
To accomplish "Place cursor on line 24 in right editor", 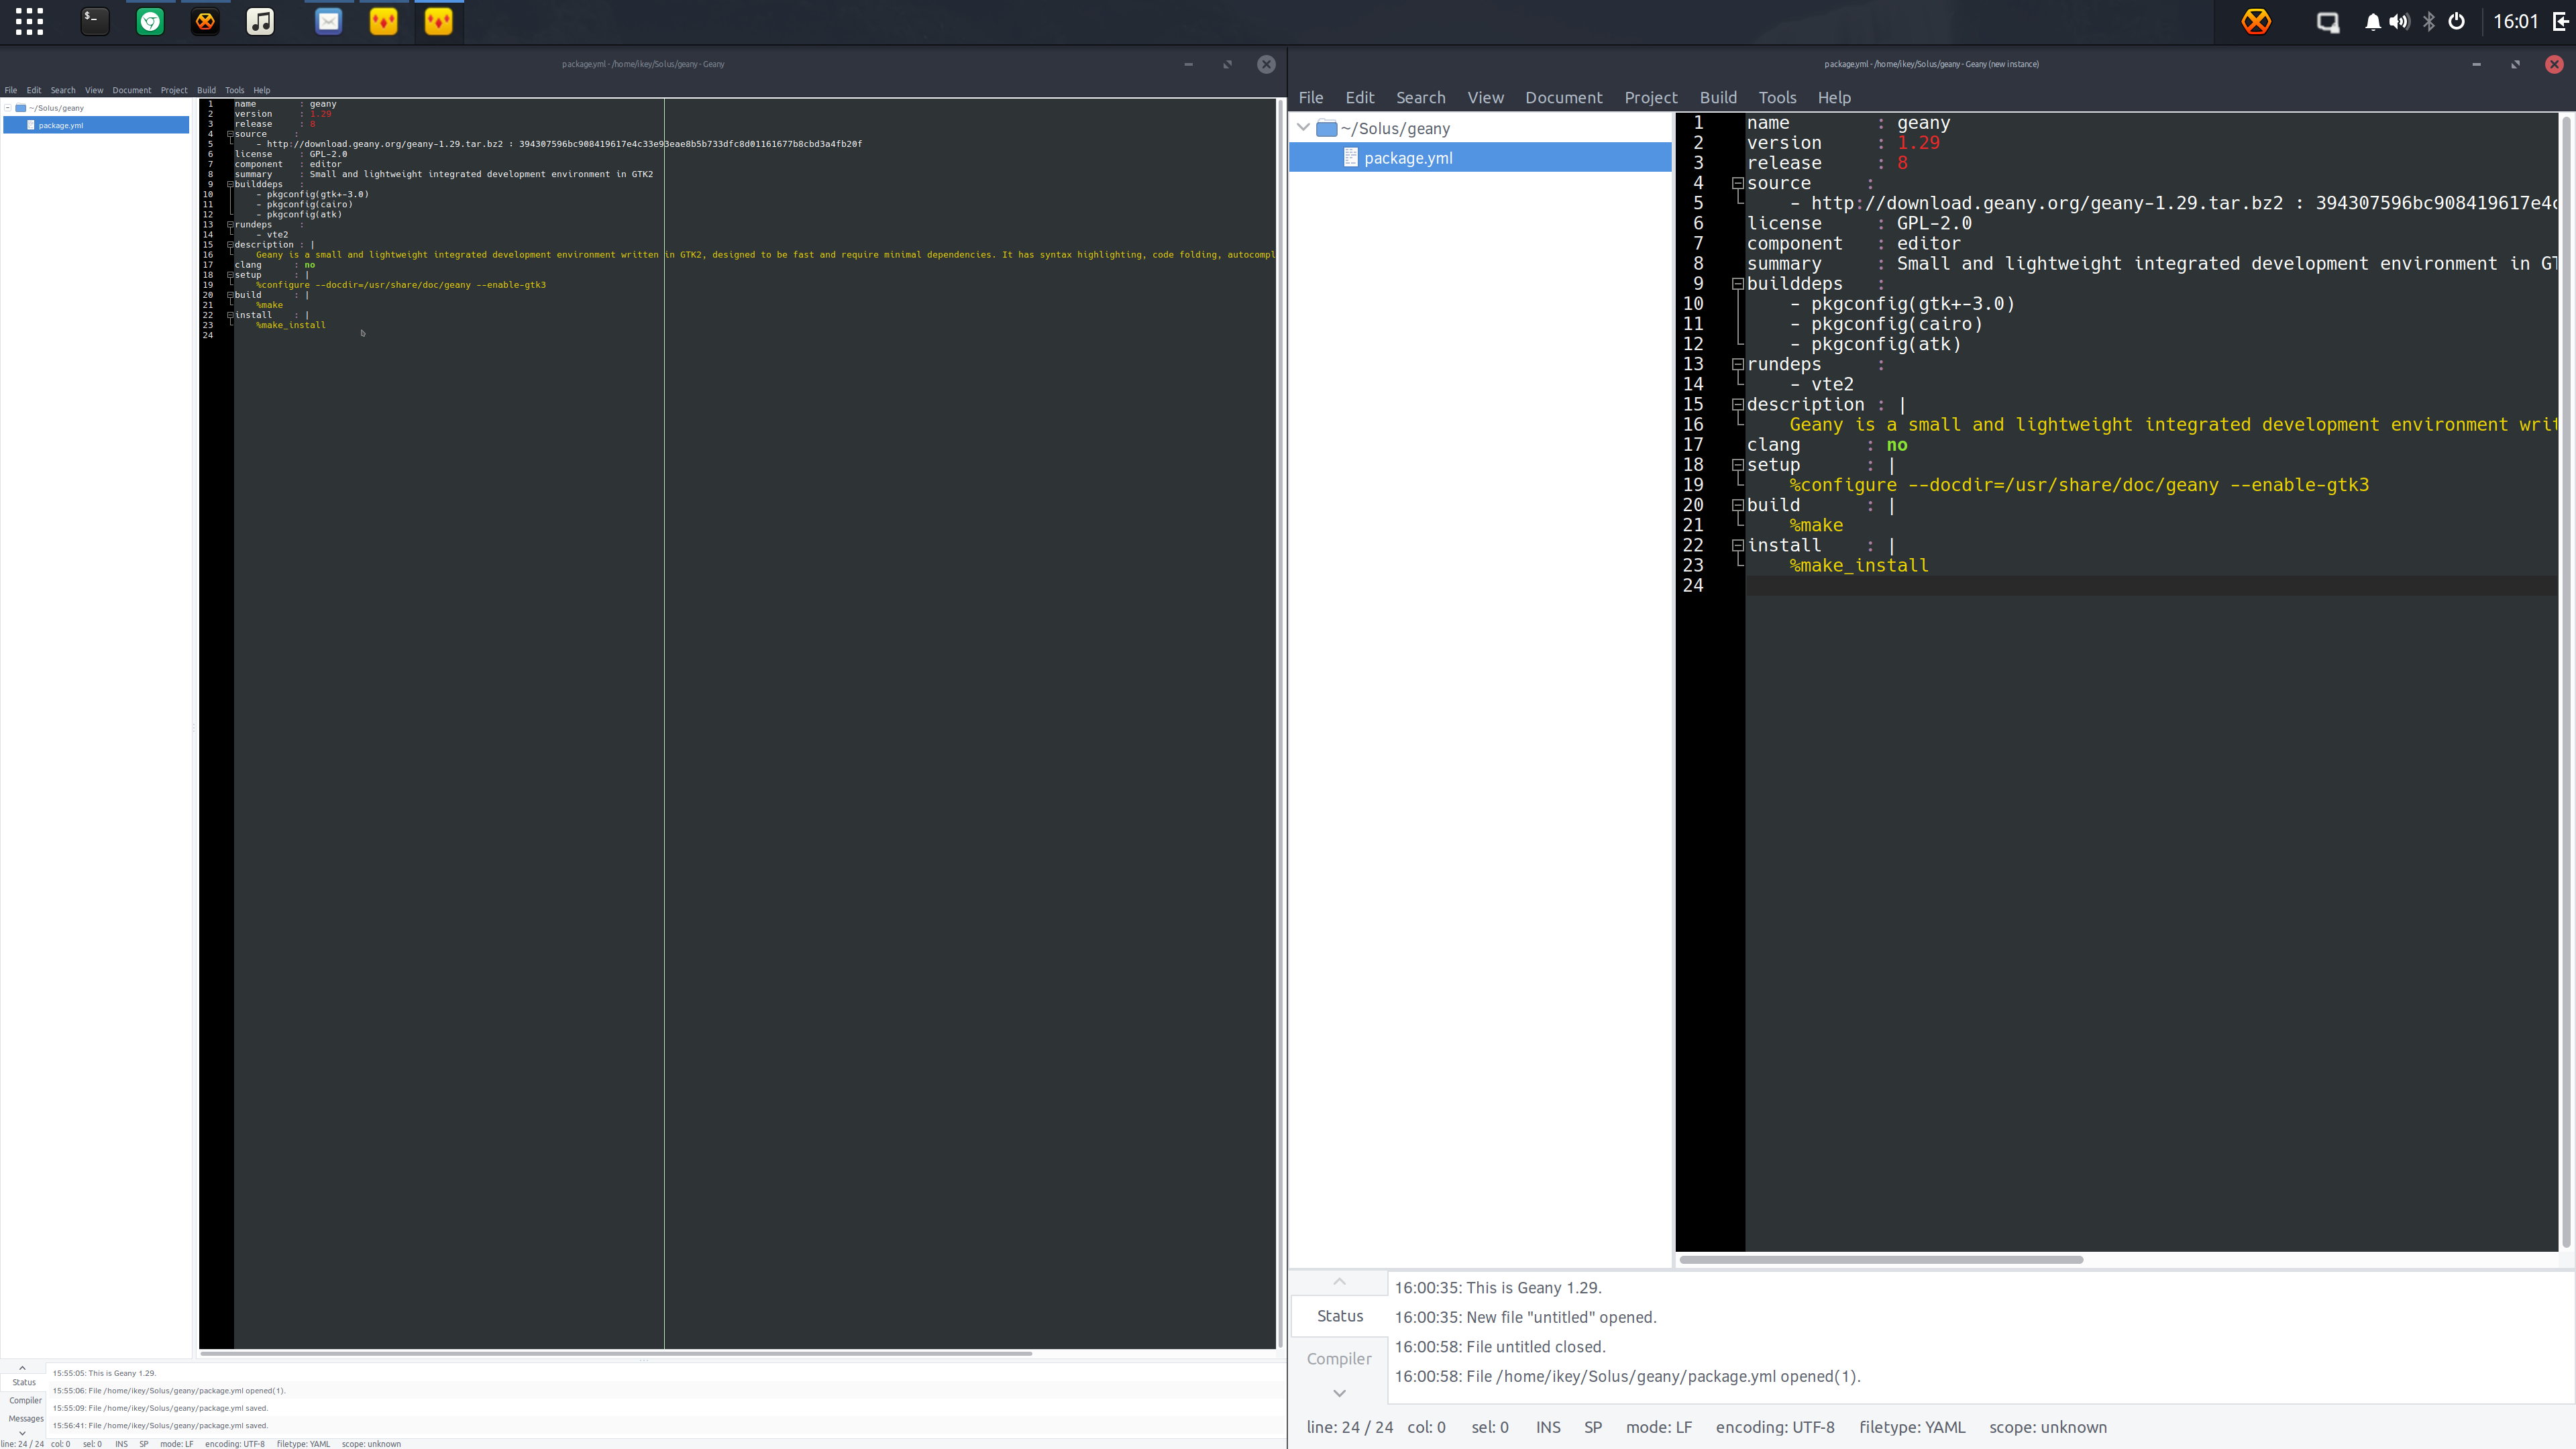I will tap(2150, 585).
